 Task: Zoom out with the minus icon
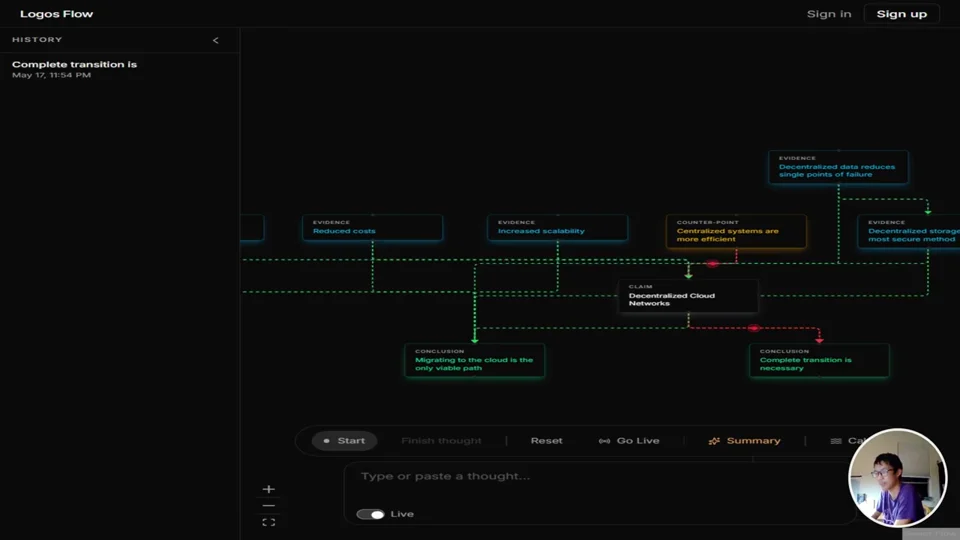tap(269, 506)
